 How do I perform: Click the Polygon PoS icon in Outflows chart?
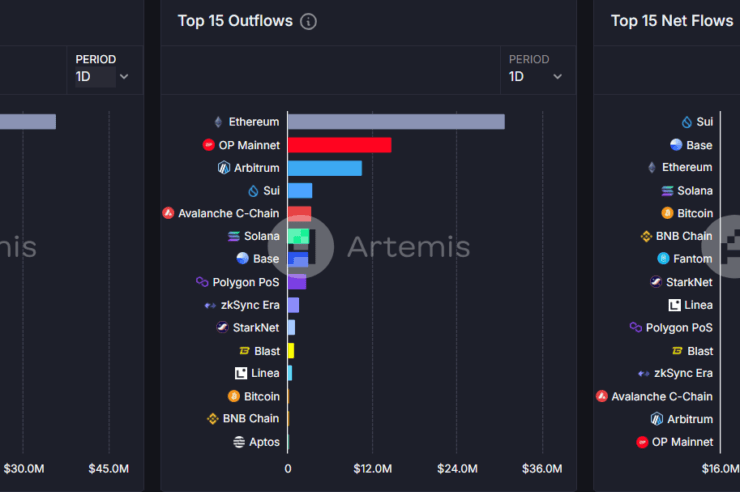point(202,282)
